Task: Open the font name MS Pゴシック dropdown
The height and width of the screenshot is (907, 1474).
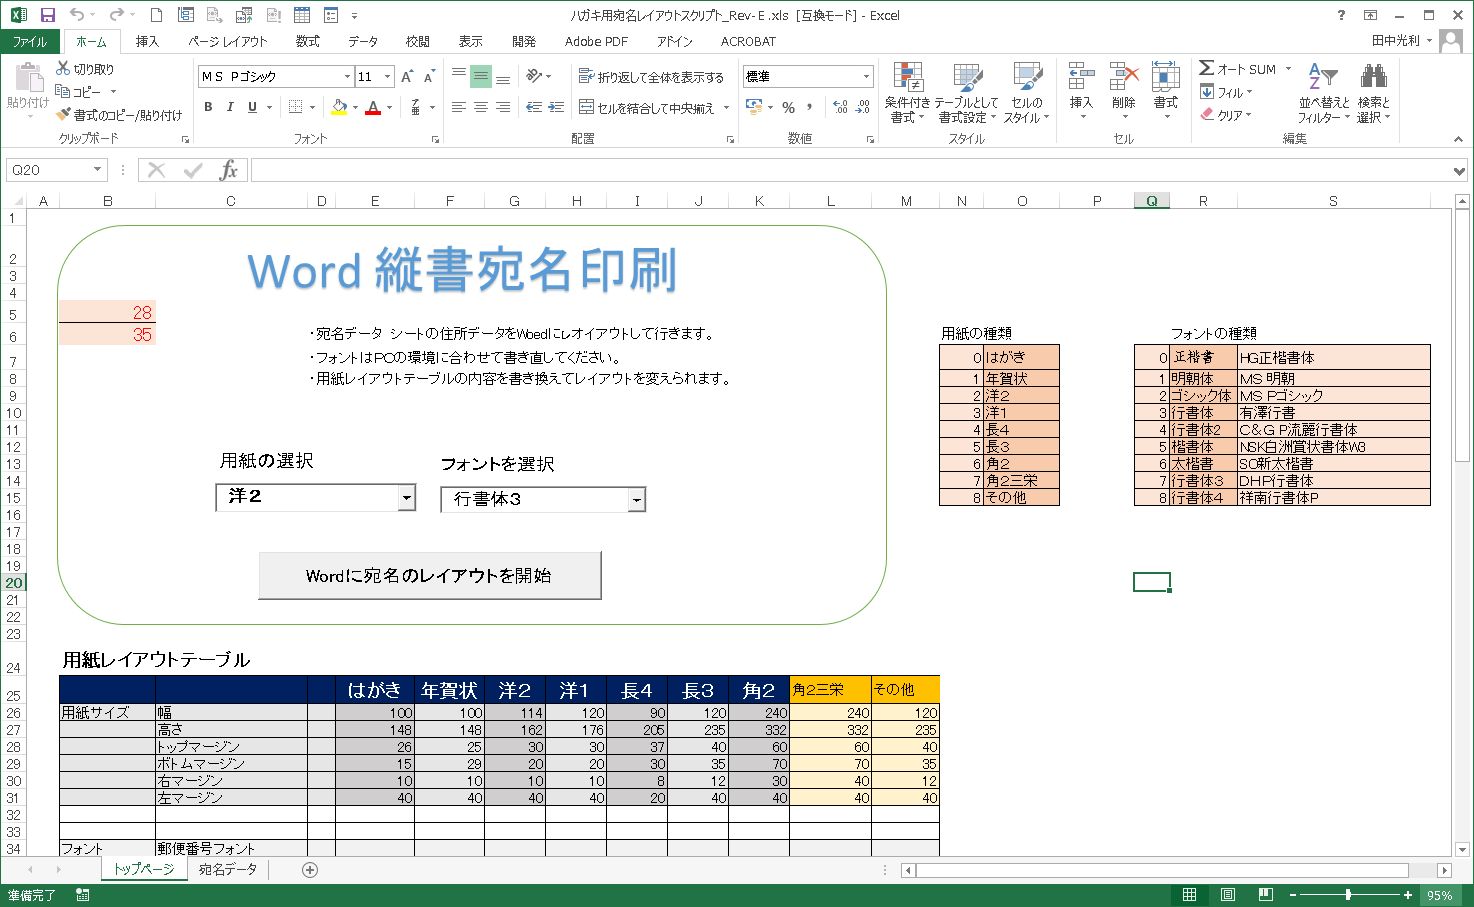Action: tap(347, 76)
